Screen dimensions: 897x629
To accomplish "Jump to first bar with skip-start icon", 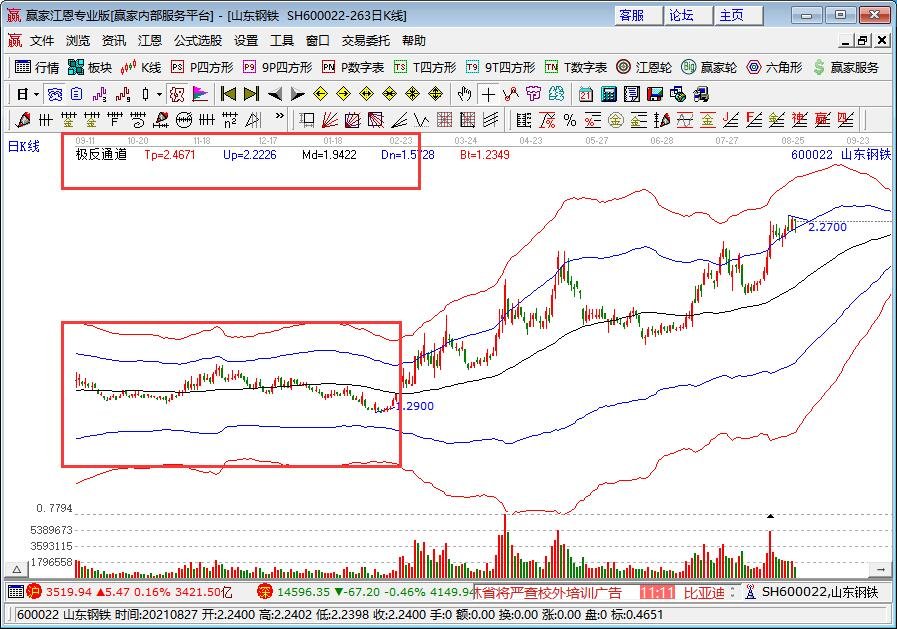I will (228, 94).
